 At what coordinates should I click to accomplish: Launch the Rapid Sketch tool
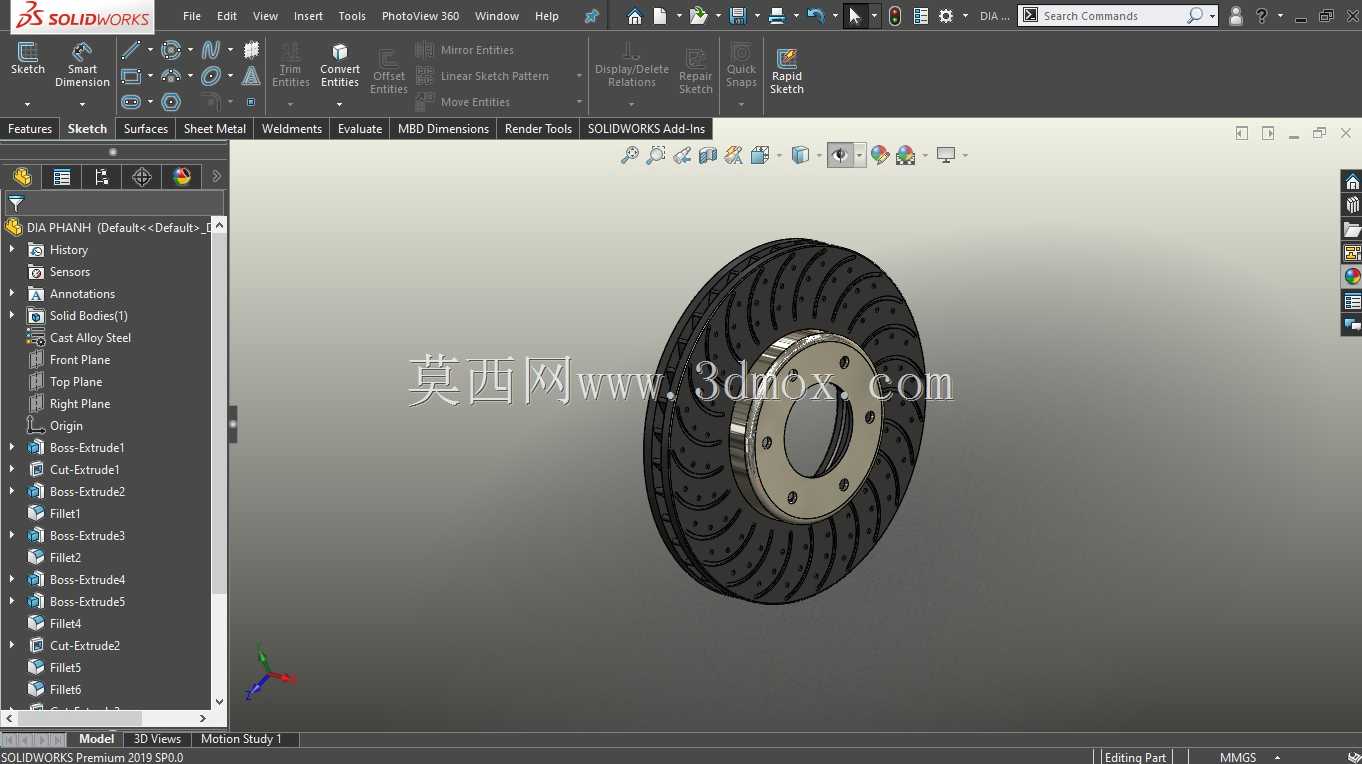[x=787, y=70]
